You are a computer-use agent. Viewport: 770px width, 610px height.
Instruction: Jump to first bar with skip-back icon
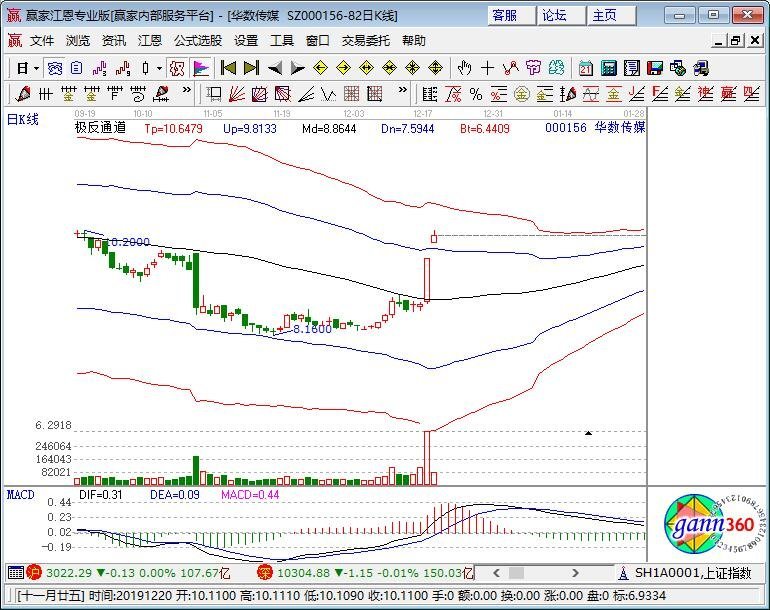228,68
